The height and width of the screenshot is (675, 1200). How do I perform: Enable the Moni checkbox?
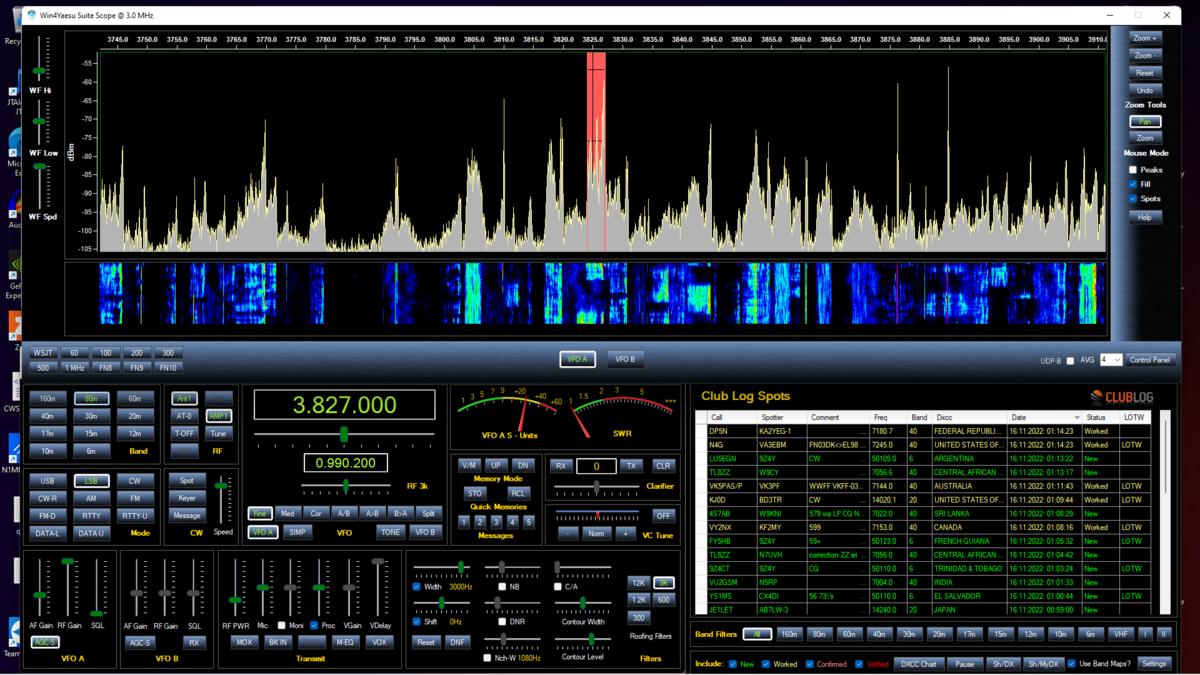pyautogui.click(x=283, y=626)
